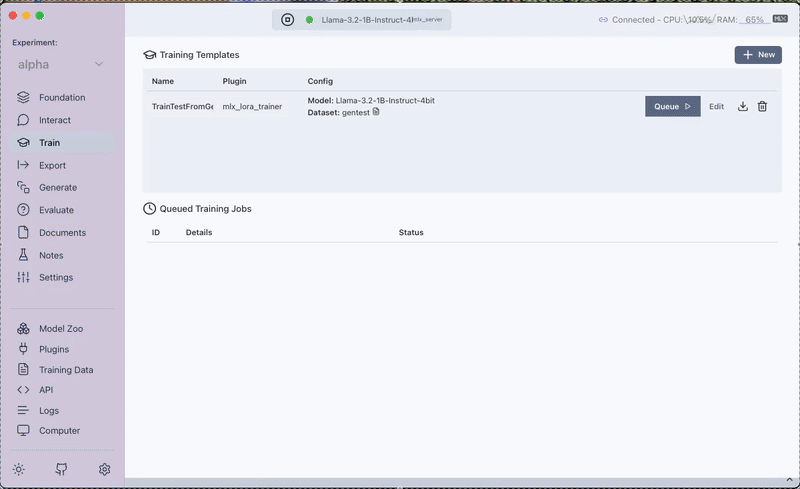This screenshot has height=489, width=800.
Task: Go to the Interact section
Action: pyautogui.click(x=54, y=120)
